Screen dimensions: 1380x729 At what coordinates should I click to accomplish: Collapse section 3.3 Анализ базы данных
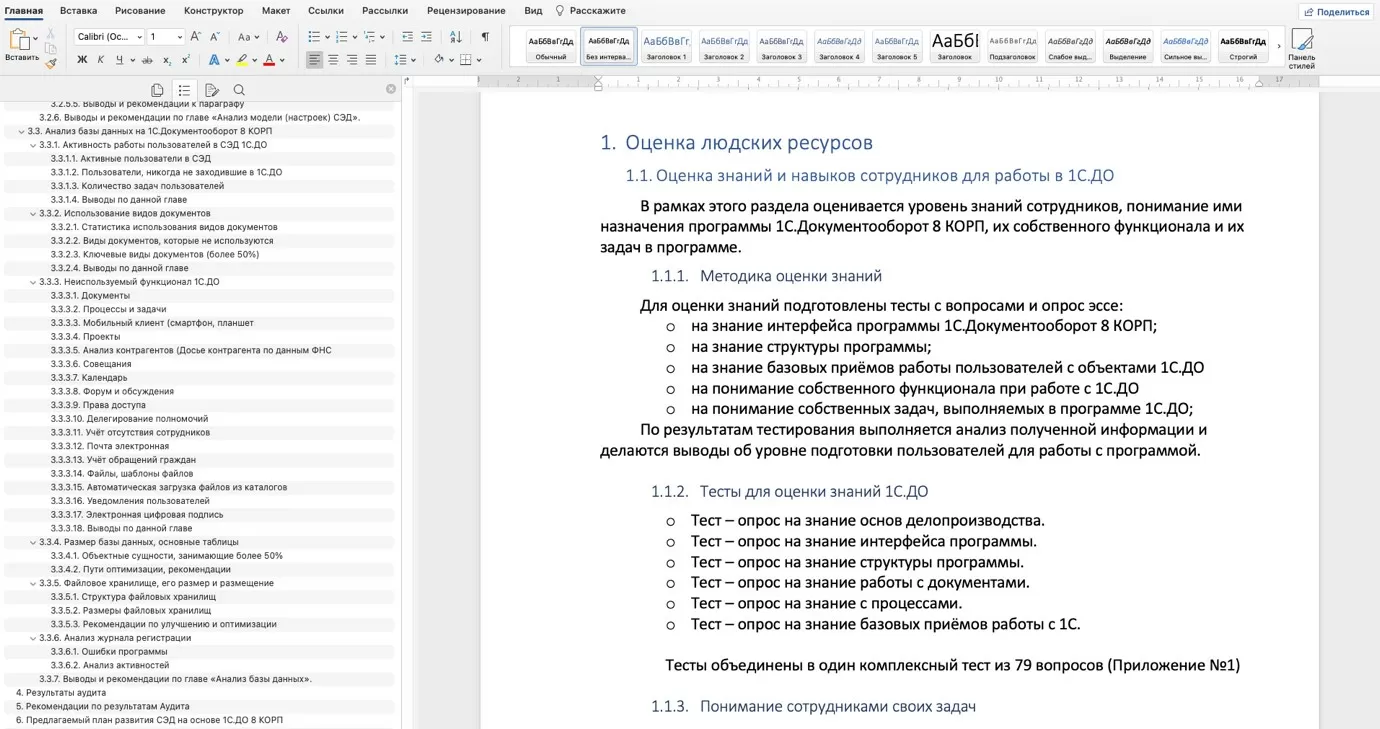click(x=21, y=131)
